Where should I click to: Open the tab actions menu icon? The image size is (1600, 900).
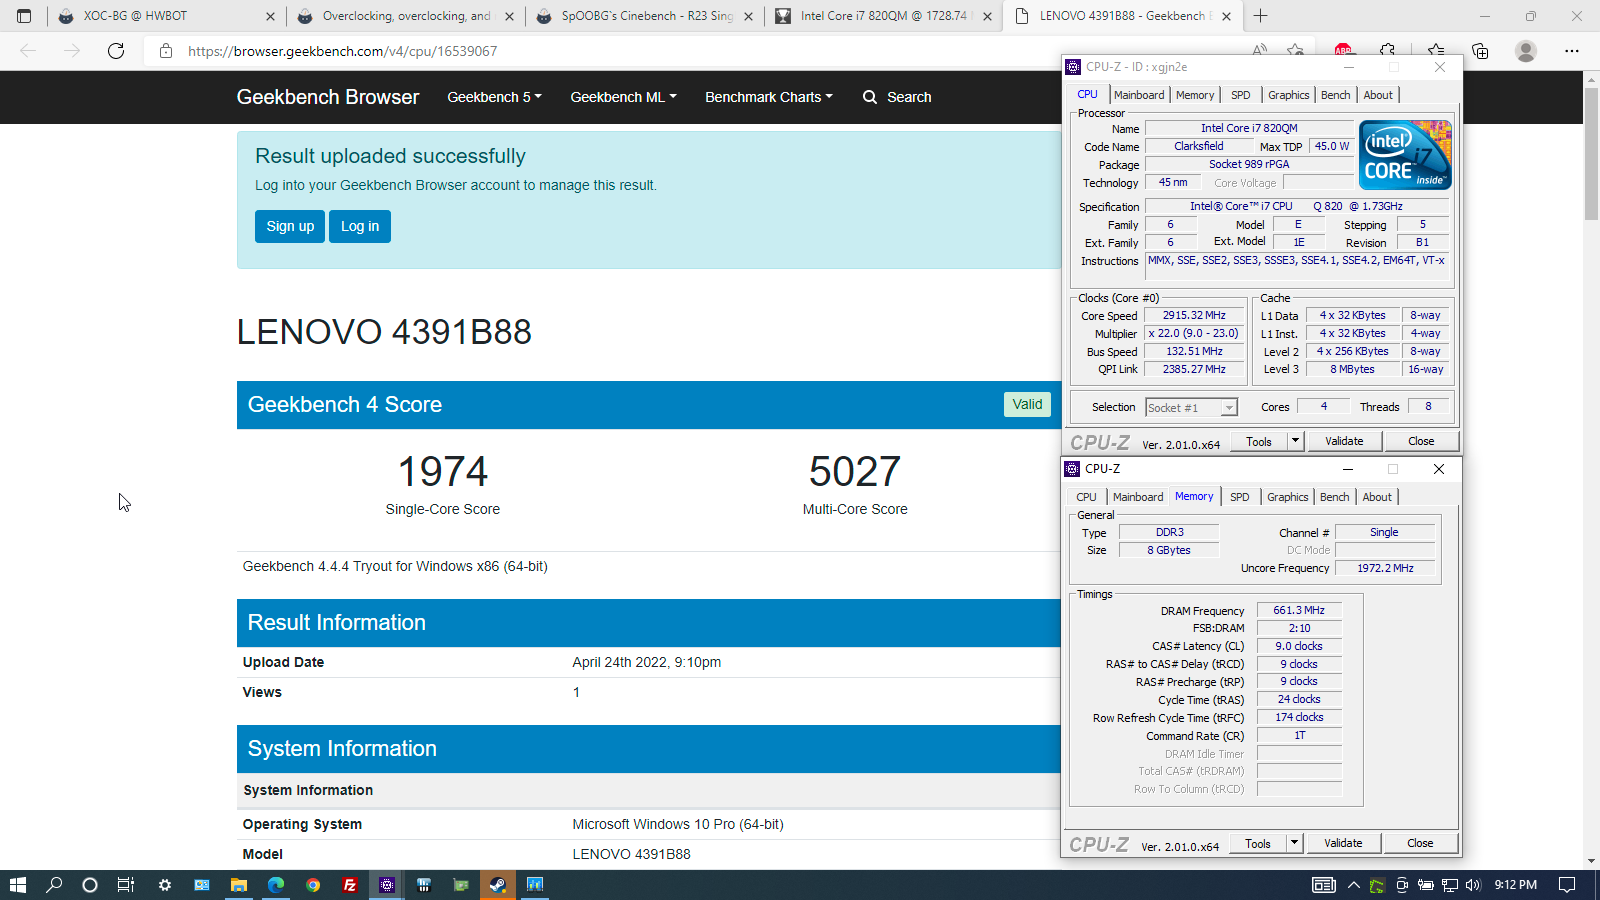pyautogui.click(x=24, y=16)
